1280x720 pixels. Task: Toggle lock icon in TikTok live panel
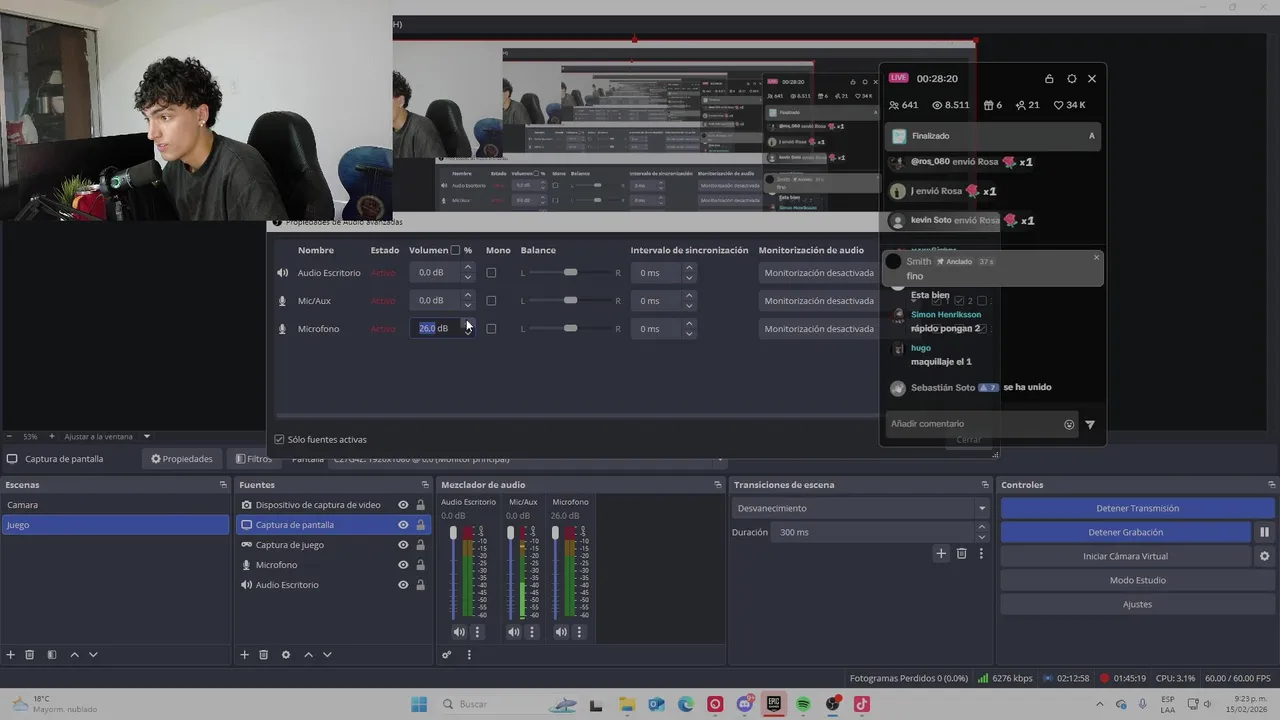click(x=1049, y=79)
